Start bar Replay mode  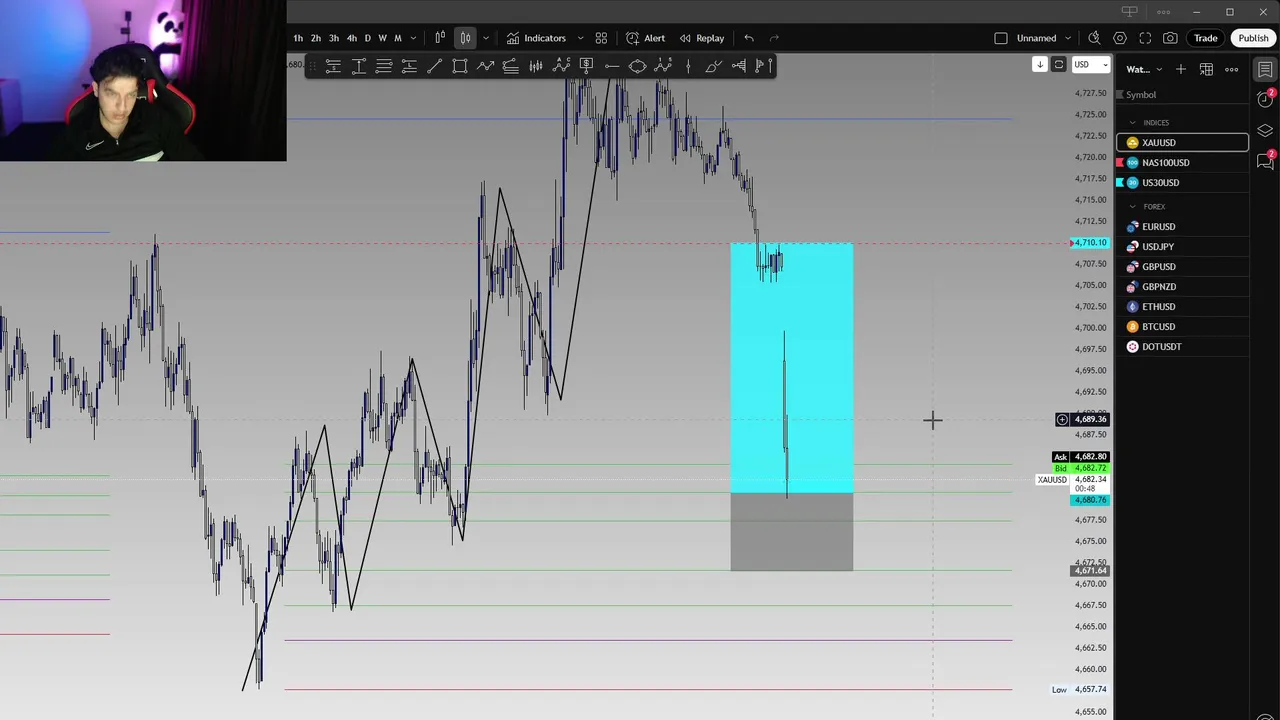pos(701,38)
